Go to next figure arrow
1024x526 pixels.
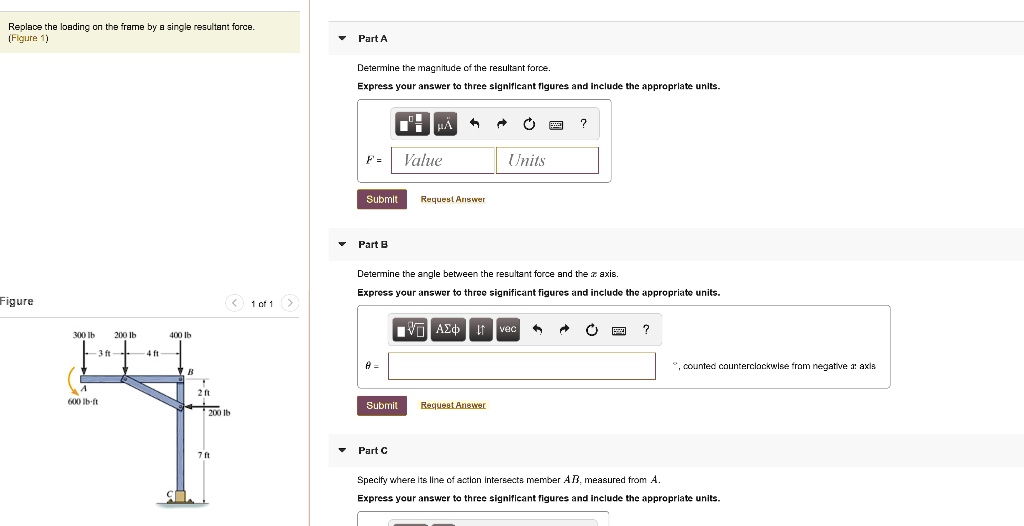[x=289, y=303]
